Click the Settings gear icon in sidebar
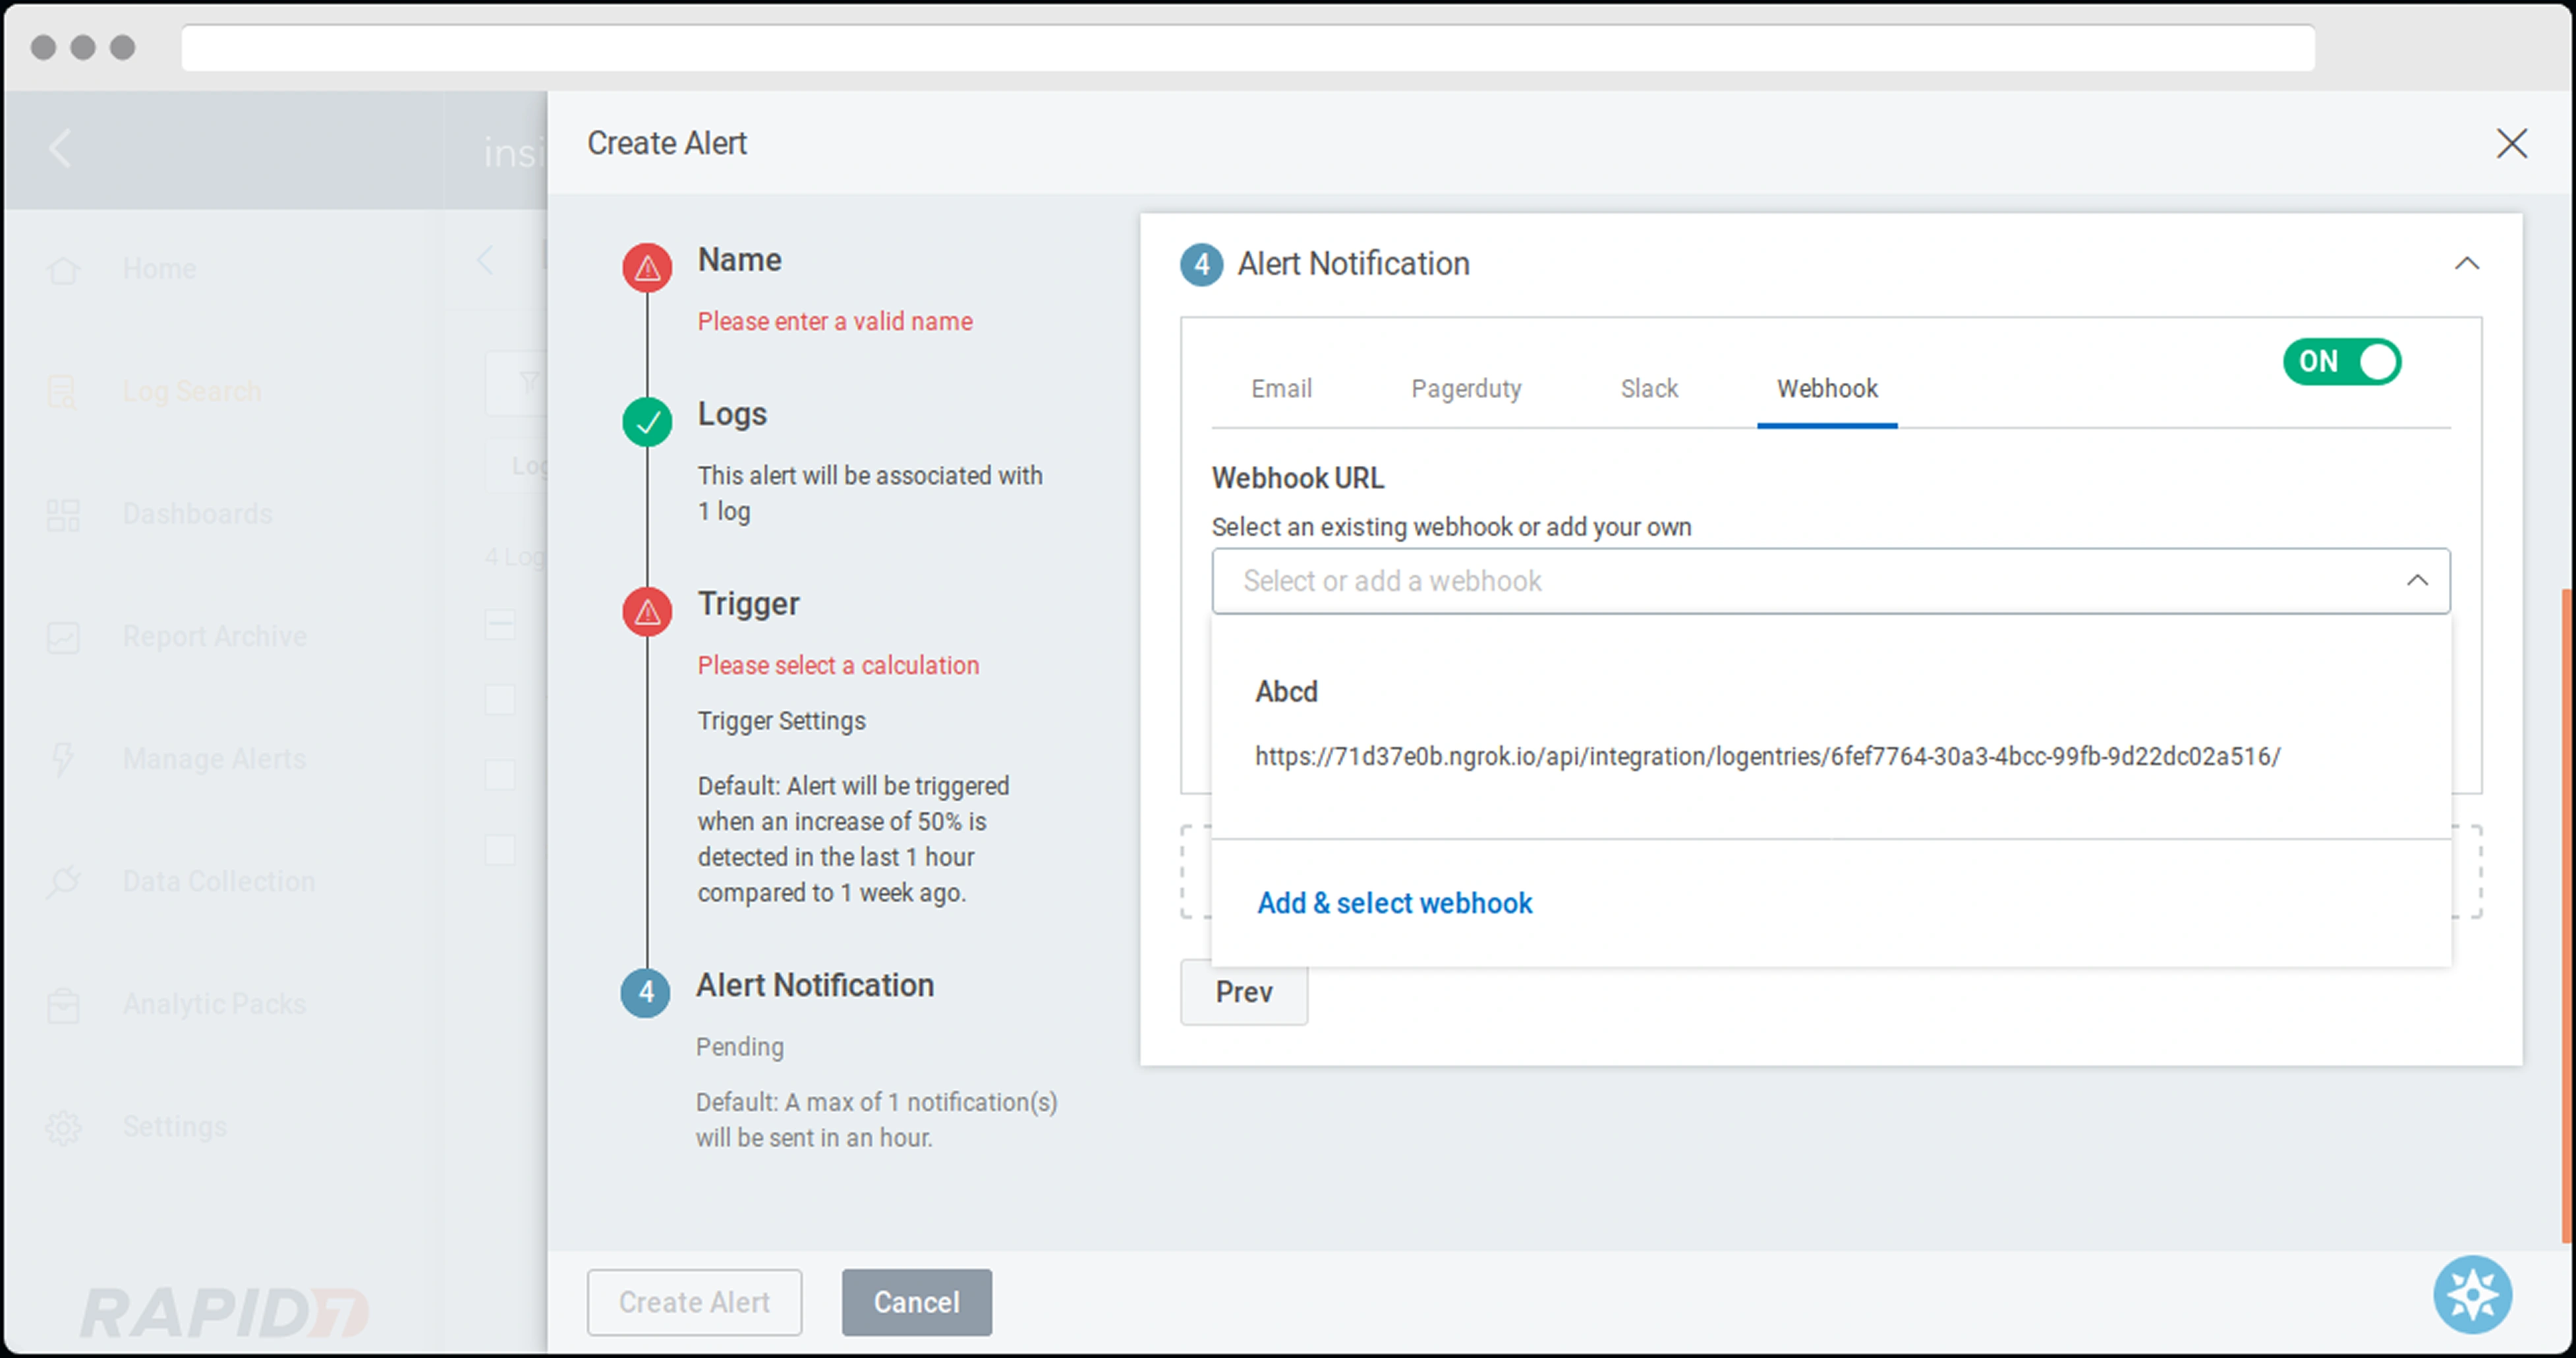This screenshot has width=2576, height=1358. [63, 1127]
